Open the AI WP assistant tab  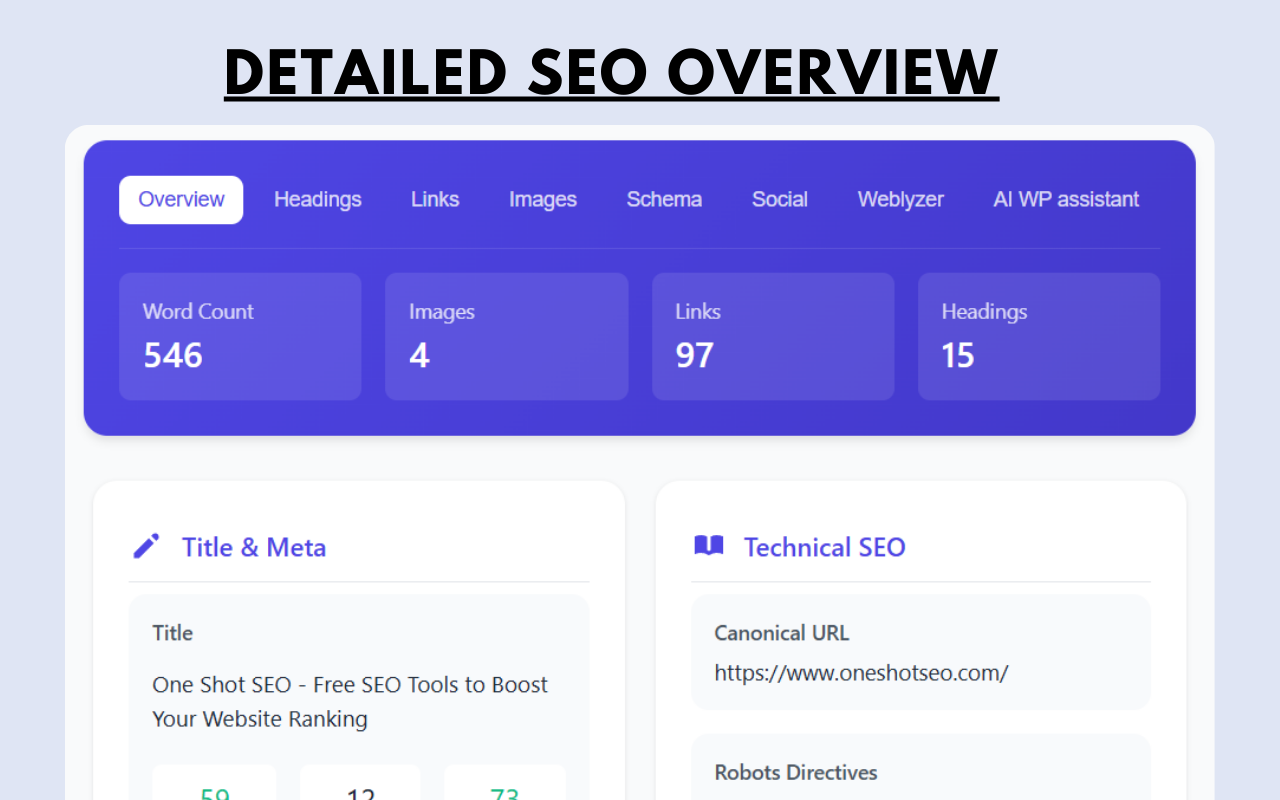pos(1066,200)
